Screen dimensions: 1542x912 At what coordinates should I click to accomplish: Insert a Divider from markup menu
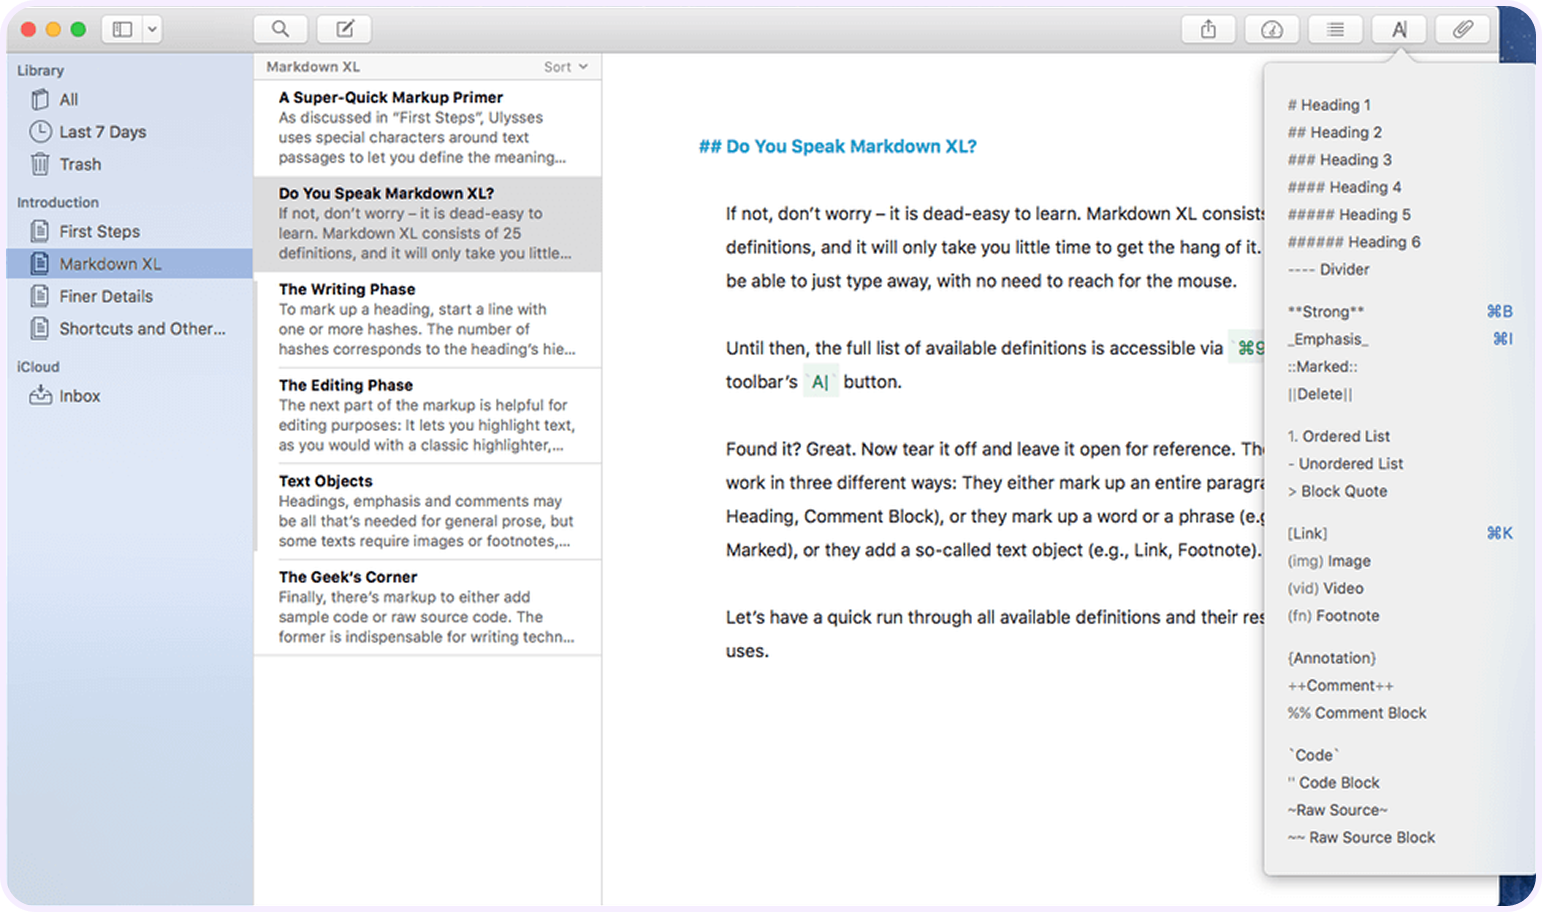tap(1329, 269)
